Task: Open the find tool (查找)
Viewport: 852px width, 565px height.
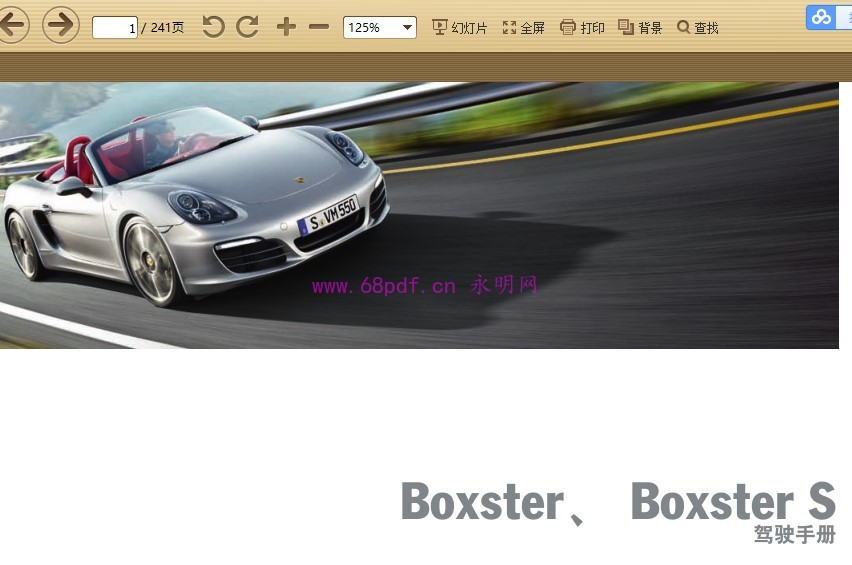Action: (x=698, y=27)
